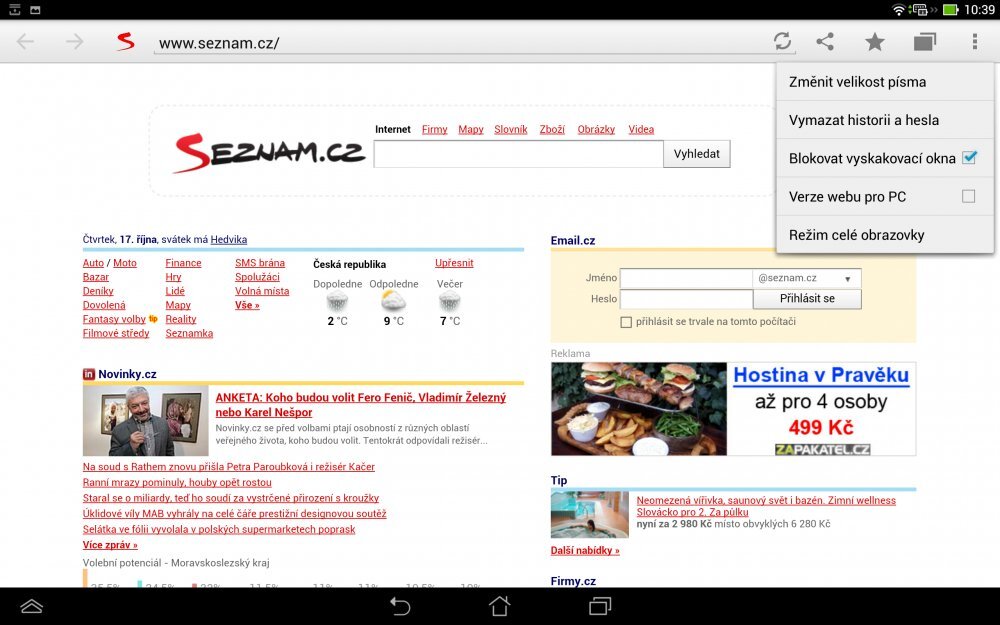This screenshot has width=1000, height=625.
Task: Bookmark page with the star icon
Action: tap(875, 42)
